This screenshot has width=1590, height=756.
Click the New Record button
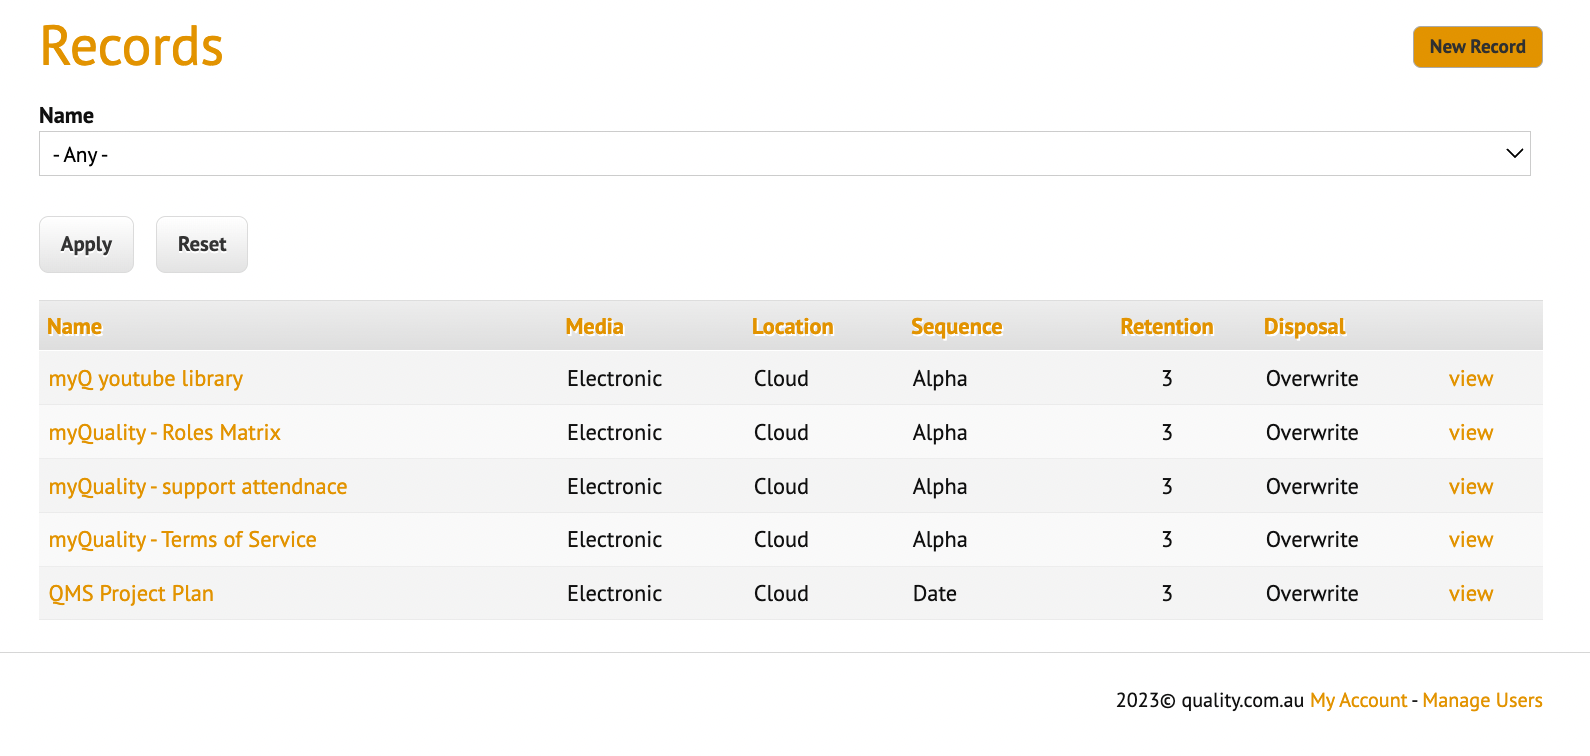coord(1476,47)
